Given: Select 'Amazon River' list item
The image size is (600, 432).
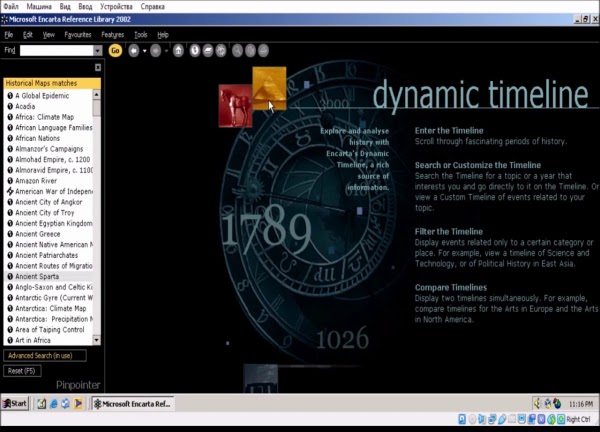Looking at the screenshot, I should (36, 181).
